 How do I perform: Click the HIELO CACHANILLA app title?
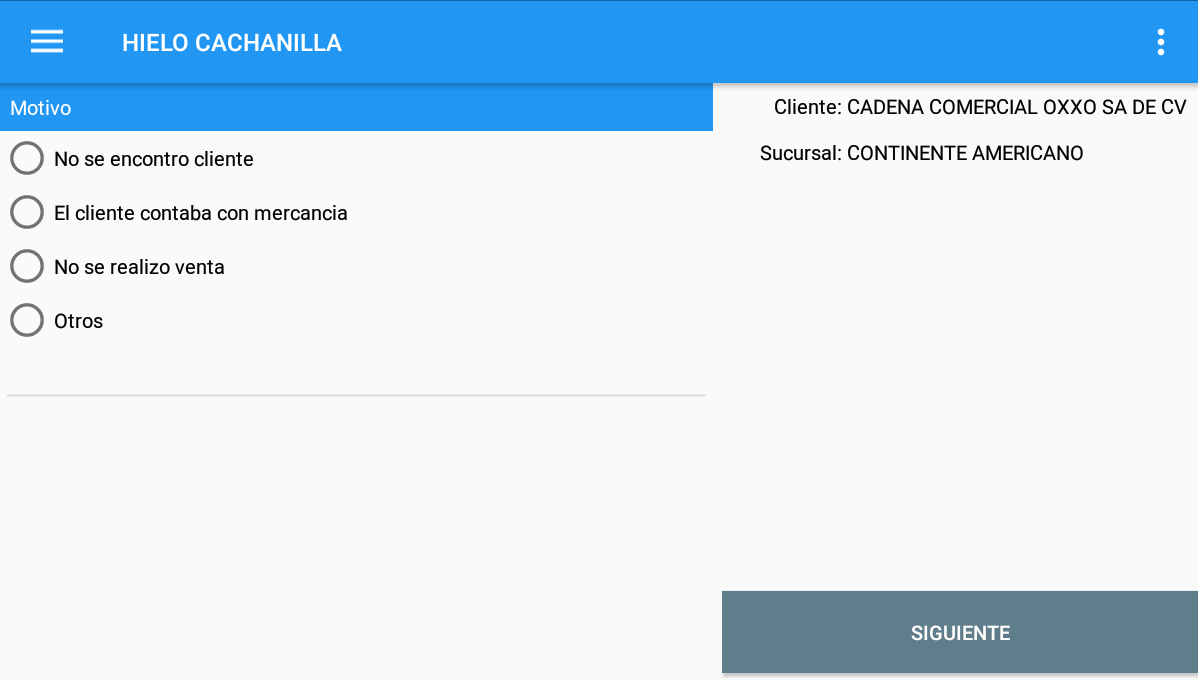pos(232,43)
